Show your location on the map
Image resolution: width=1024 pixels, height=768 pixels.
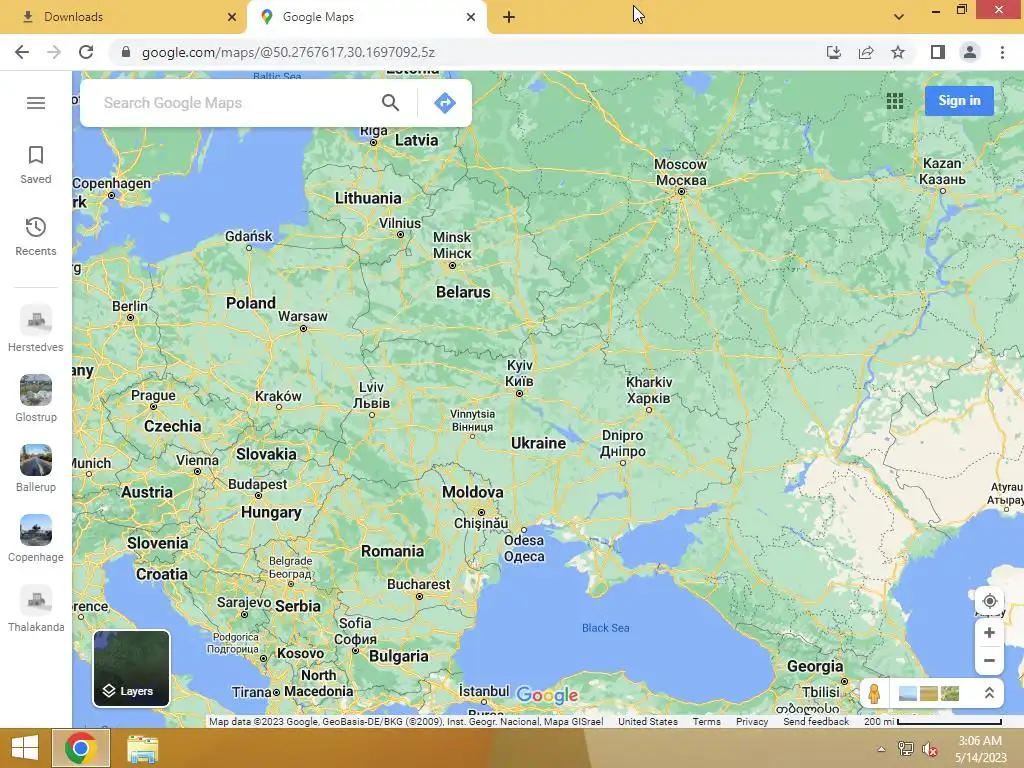click(989, 601)
